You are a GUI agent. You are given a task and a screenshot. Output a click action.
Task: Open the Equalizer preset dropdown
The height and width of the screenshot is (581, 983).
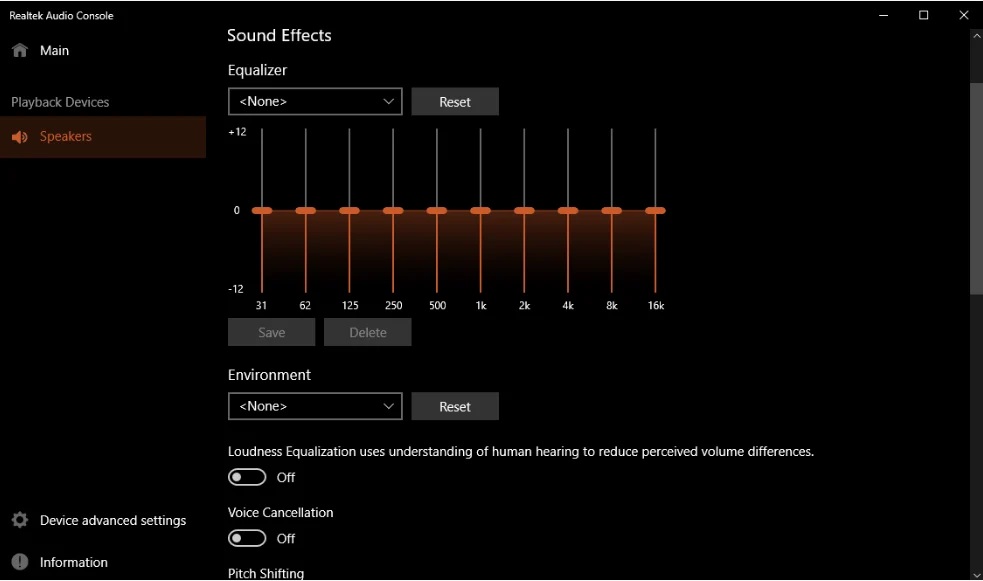pyautogui.click(x=315, y=102)
